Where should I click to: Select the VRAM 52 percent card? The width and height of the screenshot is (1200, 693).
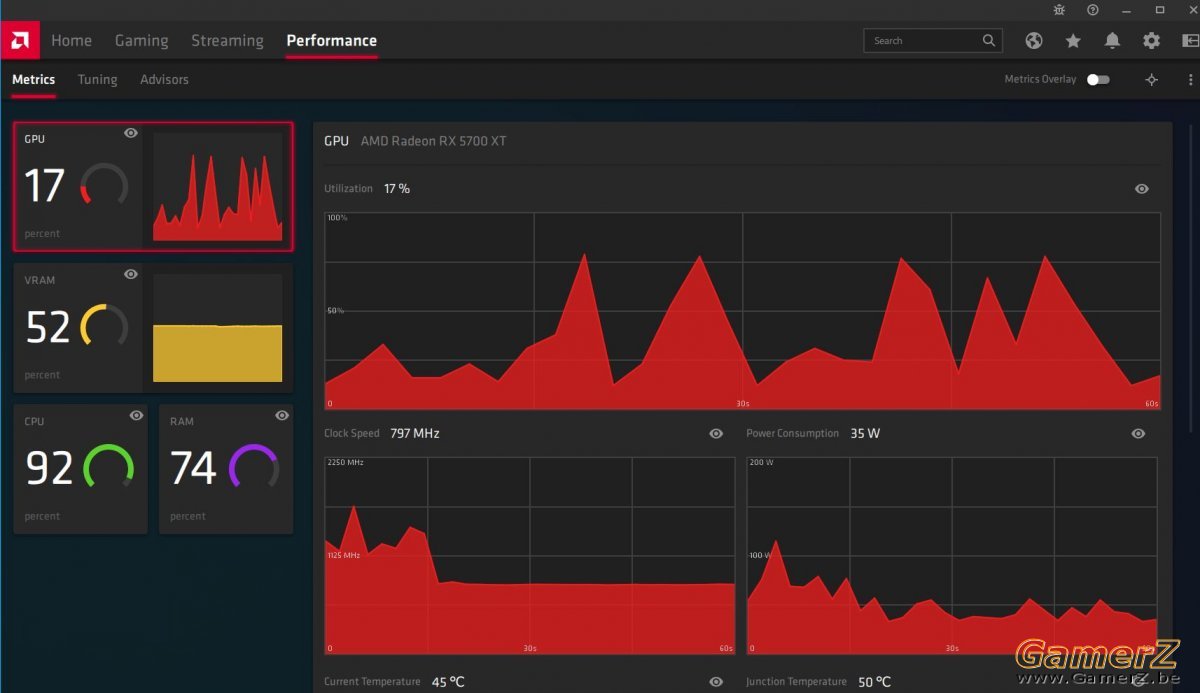(x=153, y=328)
